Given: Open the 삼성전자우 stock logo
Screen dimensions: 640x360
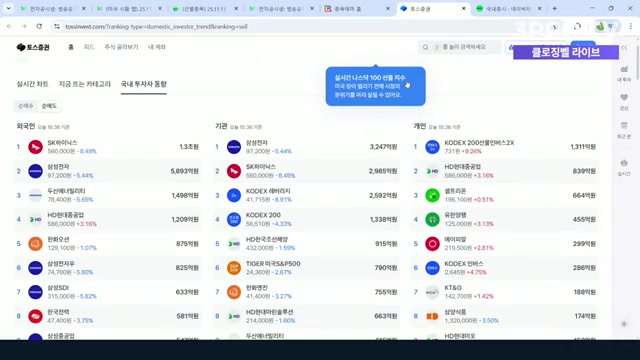Looking at the screenshot, I should (x=36, y=268).
